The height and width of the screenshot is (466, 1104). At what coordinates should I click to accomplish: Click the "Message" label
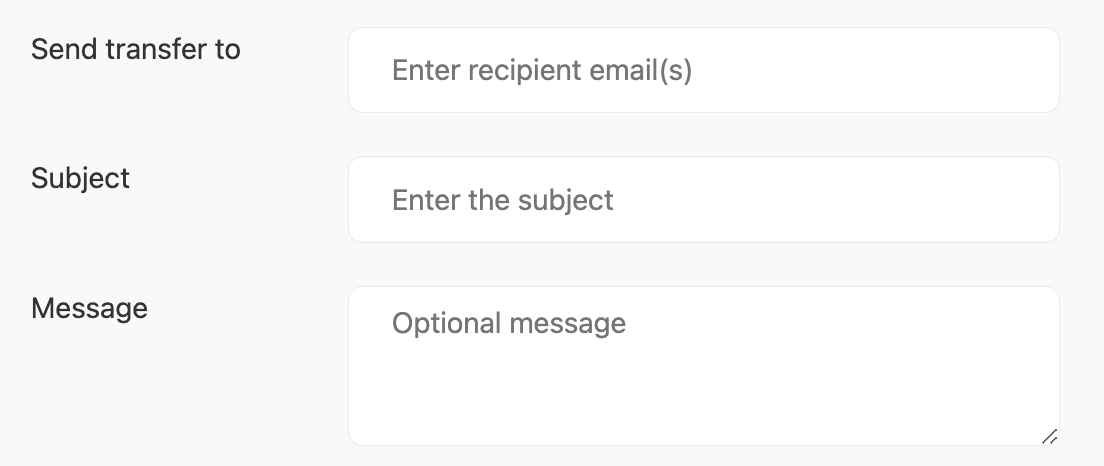[90, 308]
